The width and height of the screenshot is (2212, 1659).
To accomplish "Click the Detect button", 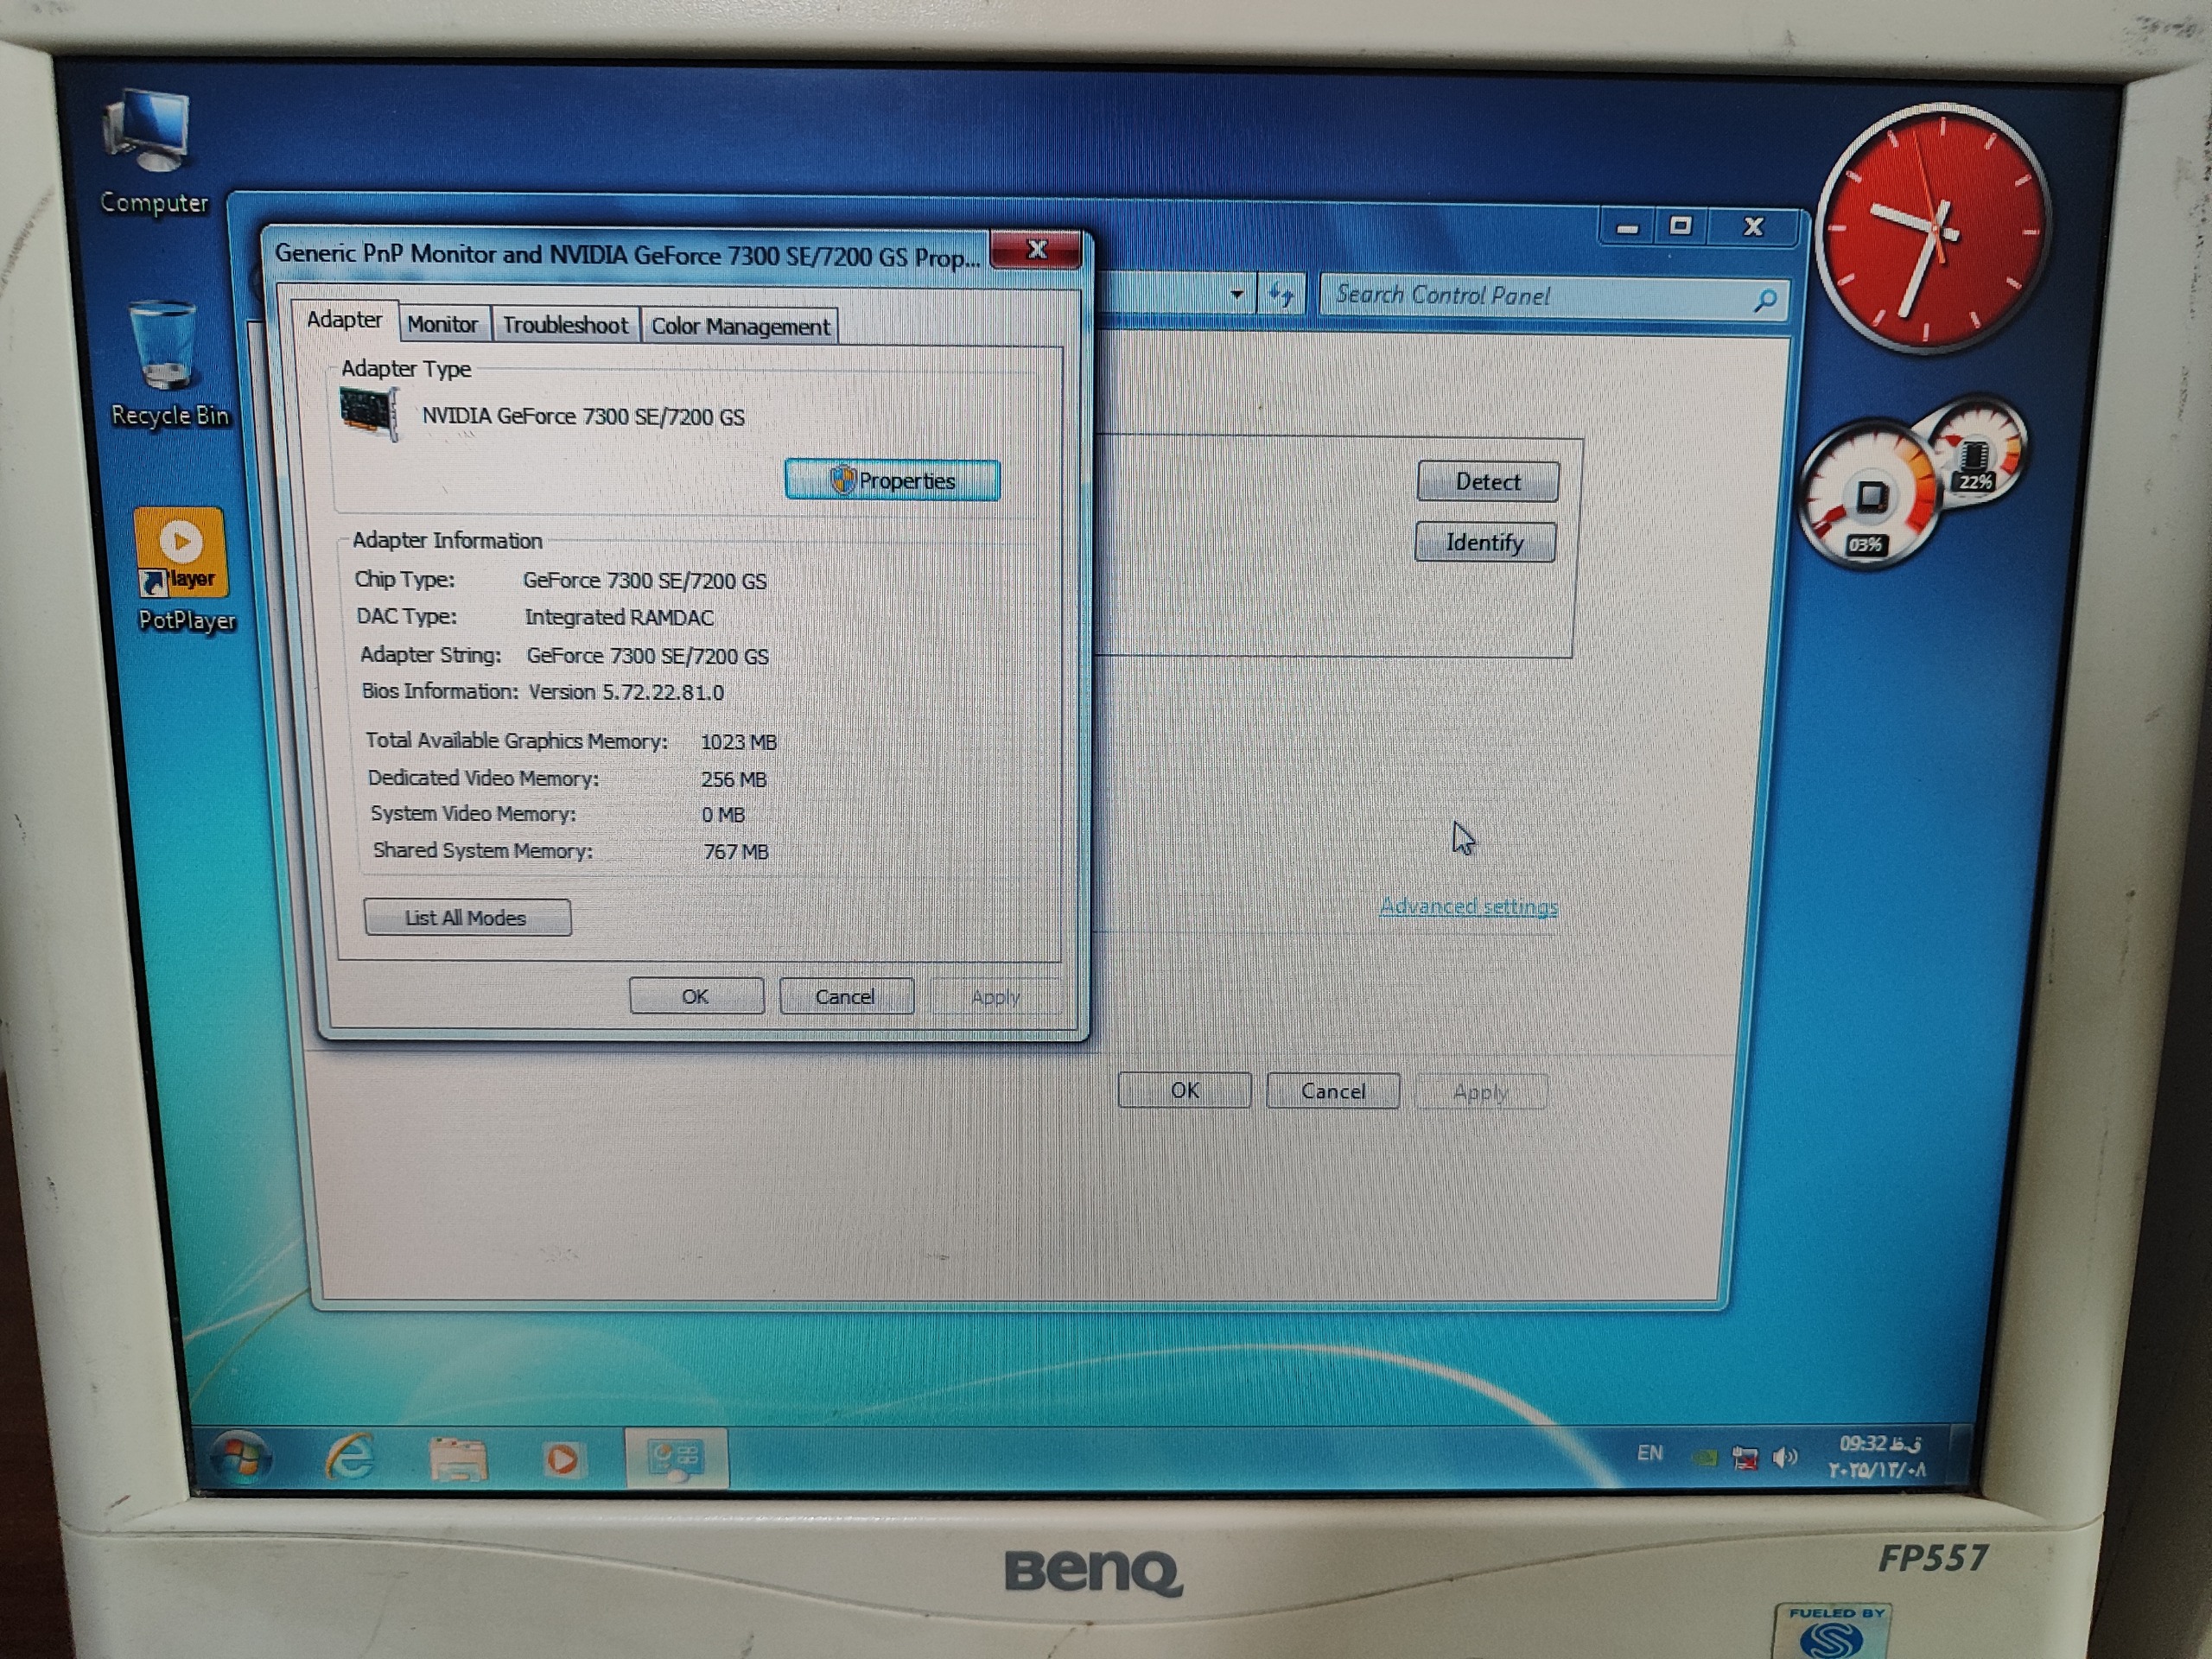I will pyautogui.click(x=1487, y=482).
